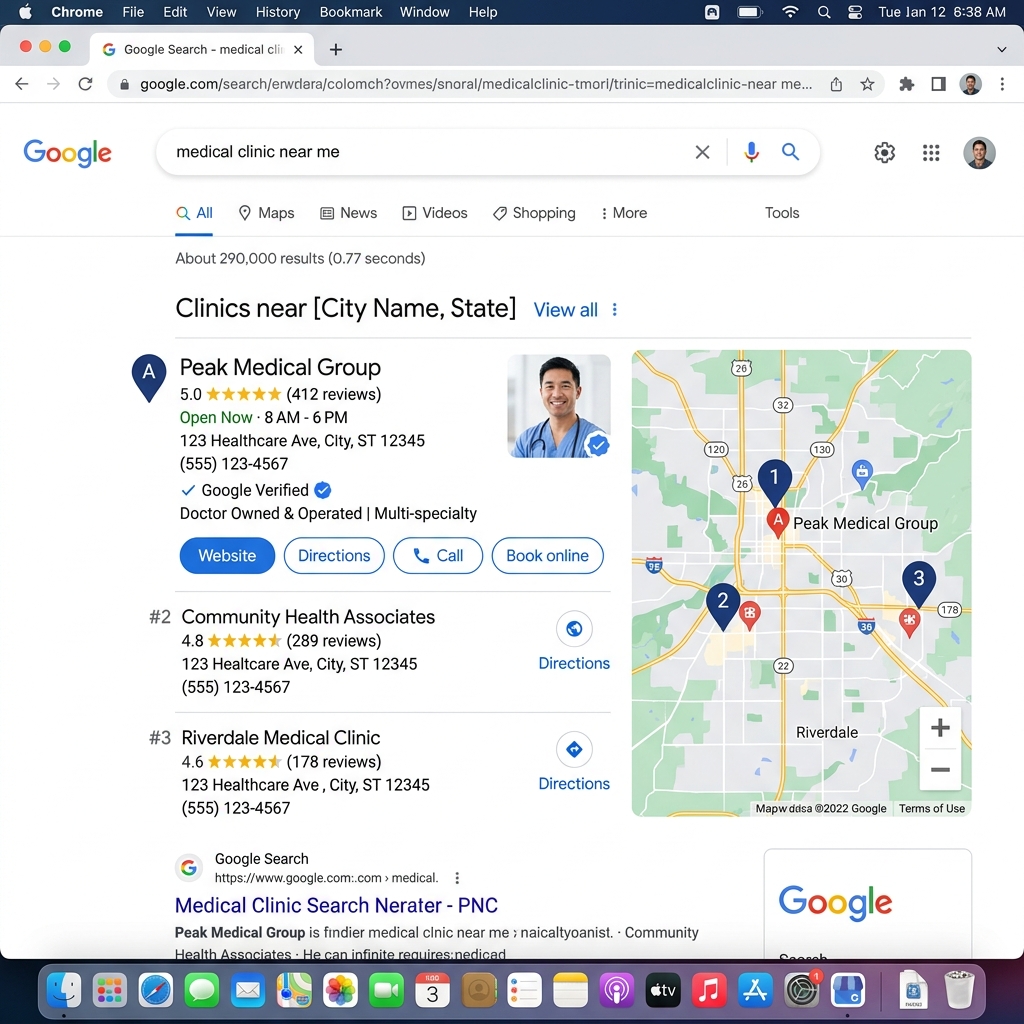Click map pin number 3
1024x1024 pixels.
click(919, 583)
